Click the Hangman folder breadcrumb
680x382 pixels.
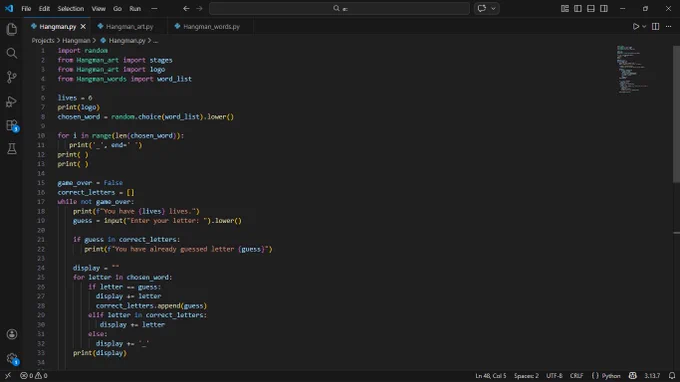click(76, 40)
